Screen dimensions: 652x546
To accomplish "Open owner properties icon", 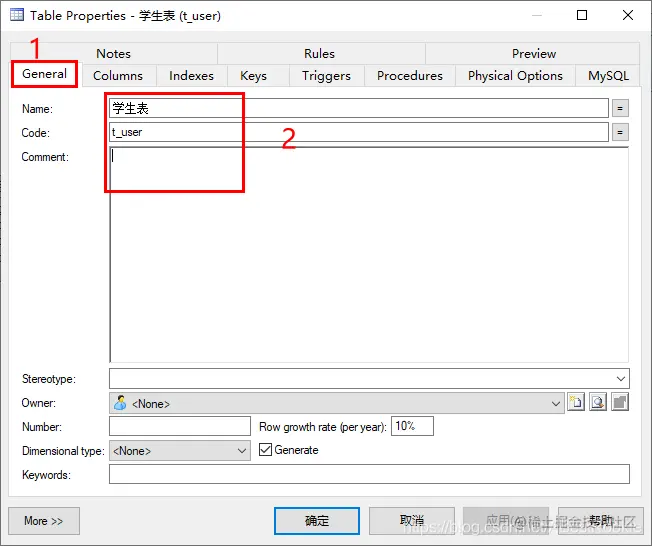I will coord(620,403).
